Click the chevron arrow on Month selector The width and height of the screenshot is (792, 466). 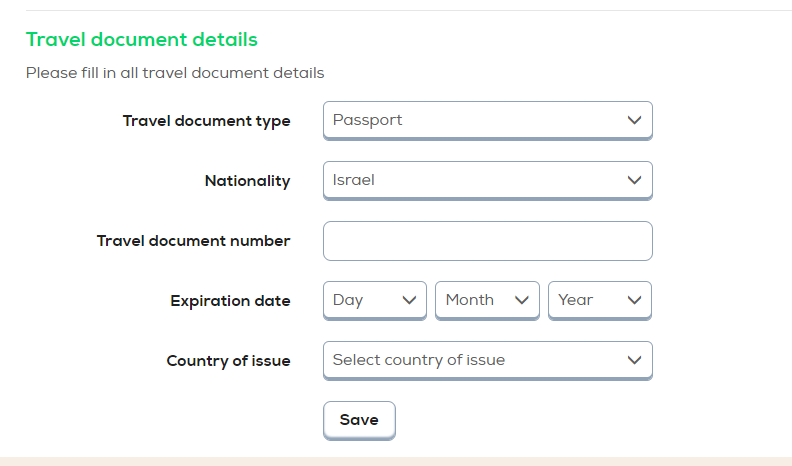pos(521,300)
